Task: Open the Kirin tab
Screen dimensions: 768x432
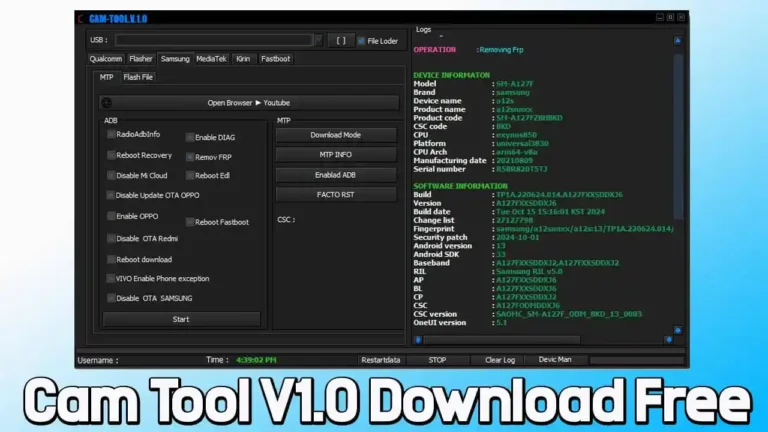Action: pyautogui.click(x=243, y=59)
